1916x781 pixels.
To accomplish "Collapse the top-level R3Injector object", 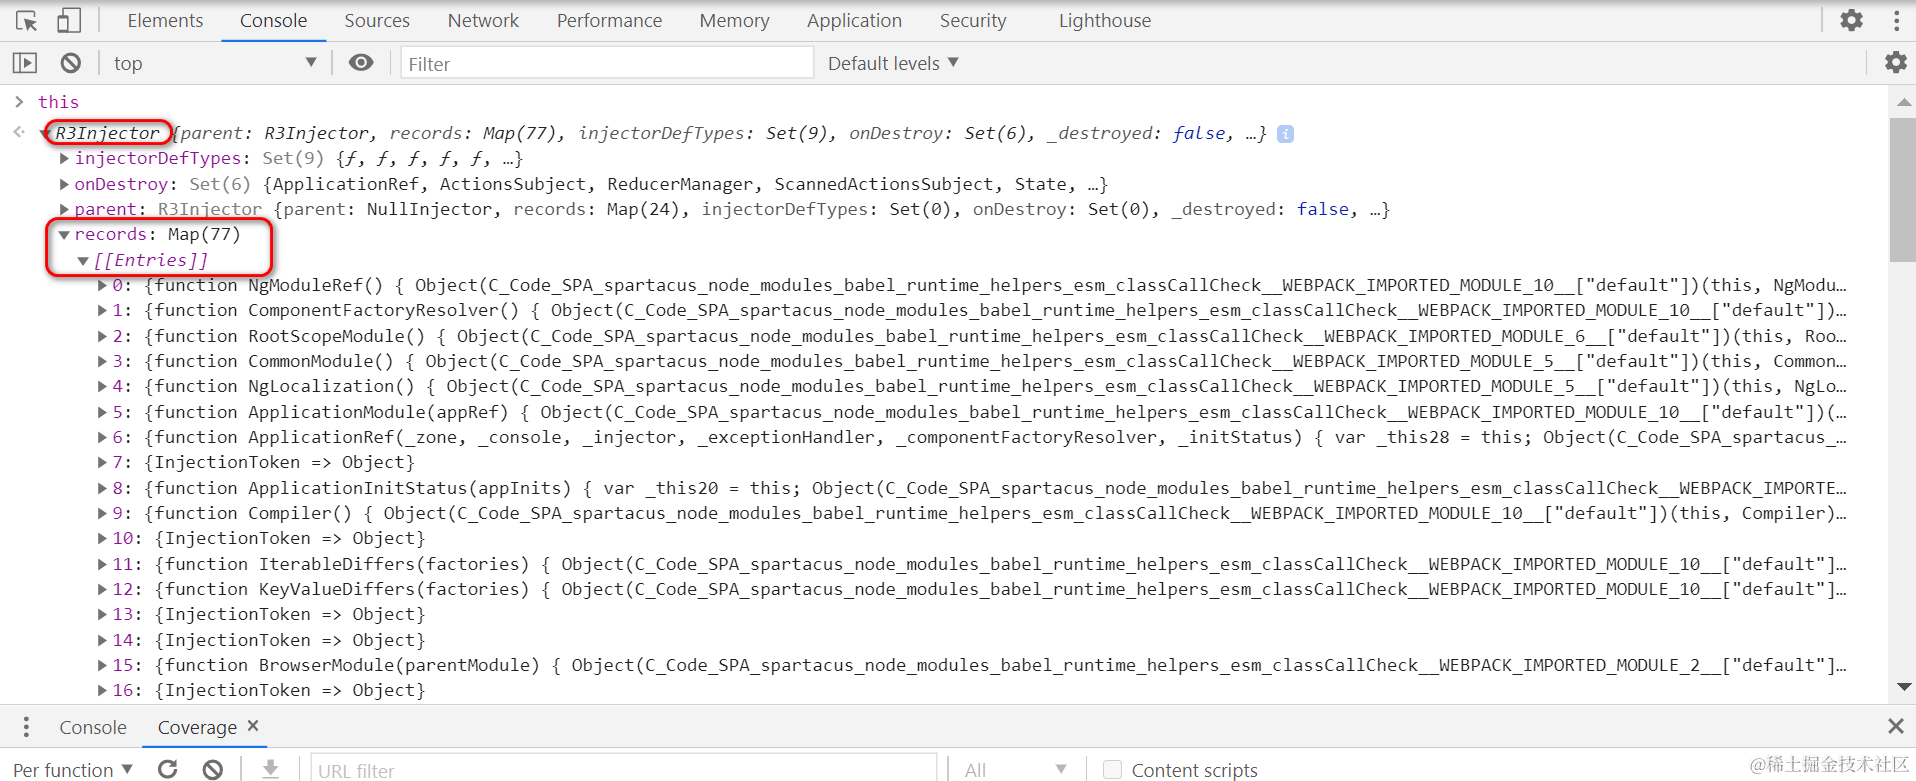I will [x=45, y=133].
